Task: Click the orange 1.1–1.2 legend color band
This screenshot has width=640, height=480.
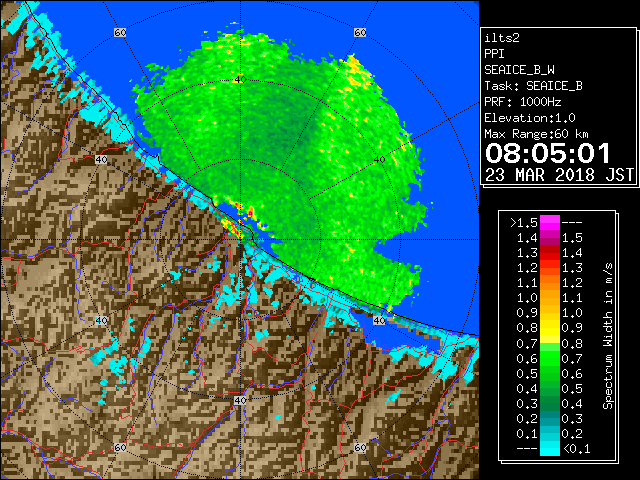Action: point(550,283)
